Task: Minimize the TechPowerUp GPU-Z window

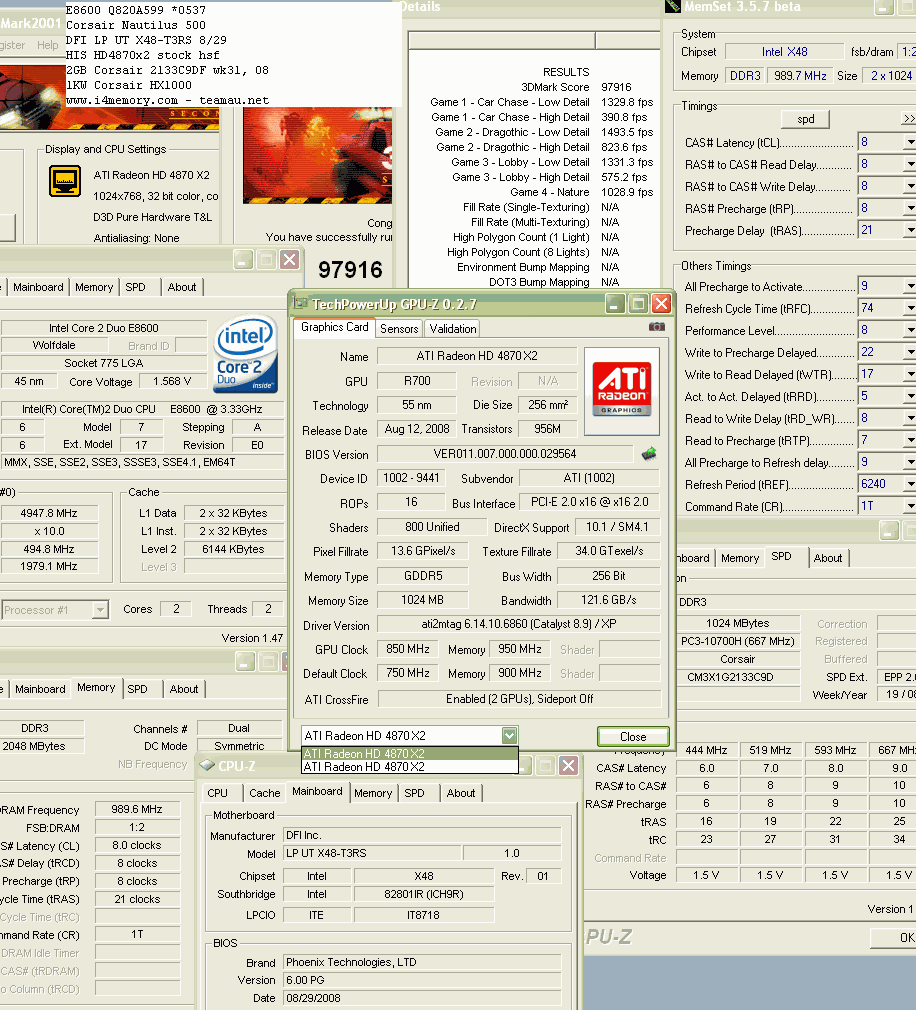Action: 615,303
